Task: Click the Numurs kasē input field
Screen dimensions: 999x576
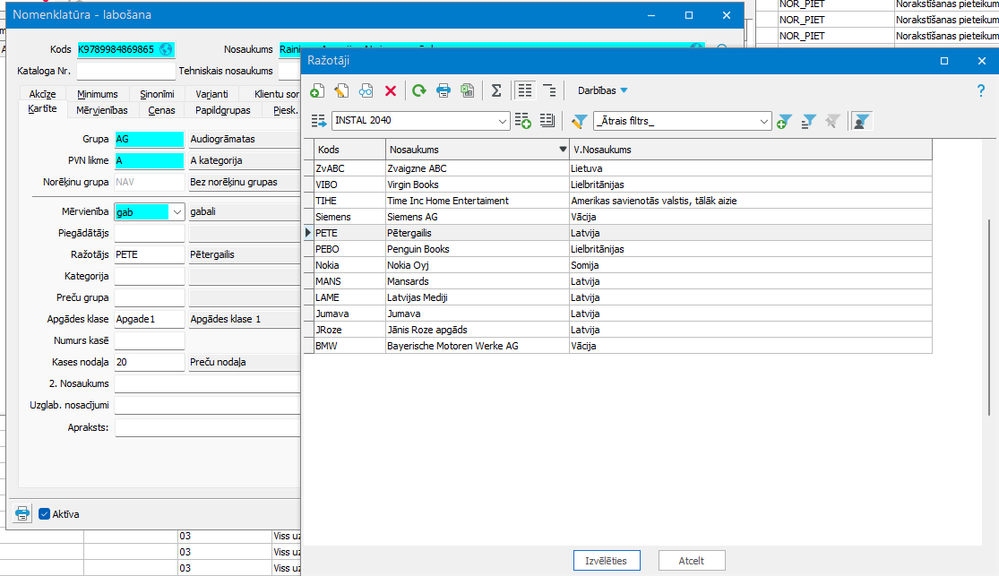Action: tap(149, 340)
